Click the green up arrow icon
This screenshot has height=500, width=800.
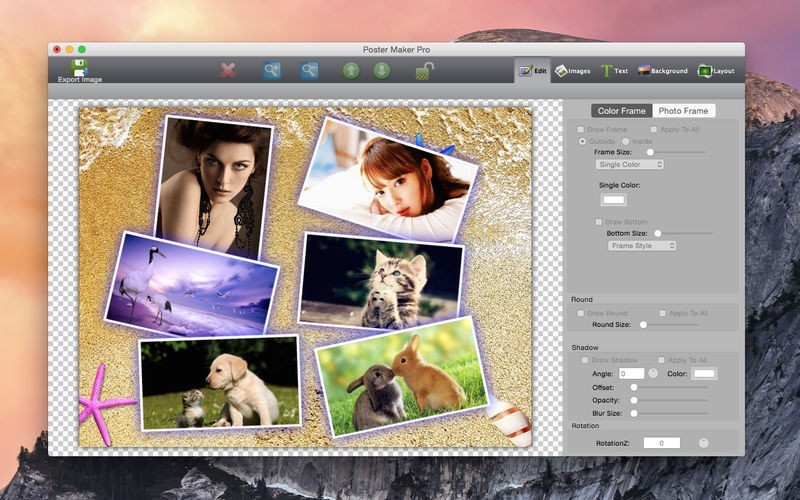click(351, 70)
